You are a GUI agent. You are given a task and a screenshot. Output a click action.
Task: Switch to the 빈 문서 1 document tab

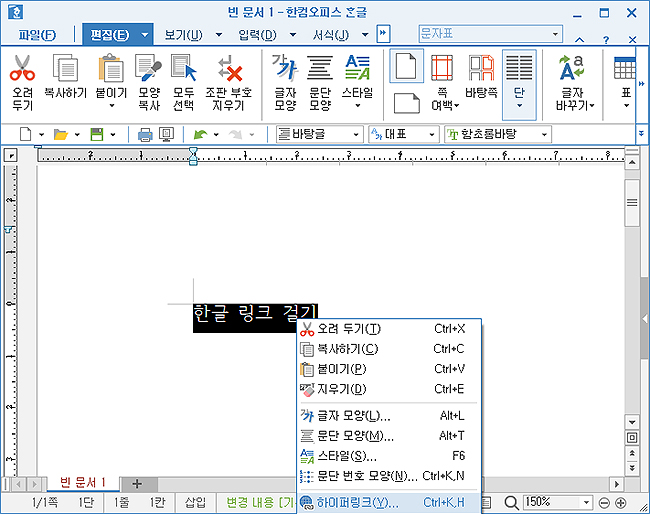coord(83,483)
